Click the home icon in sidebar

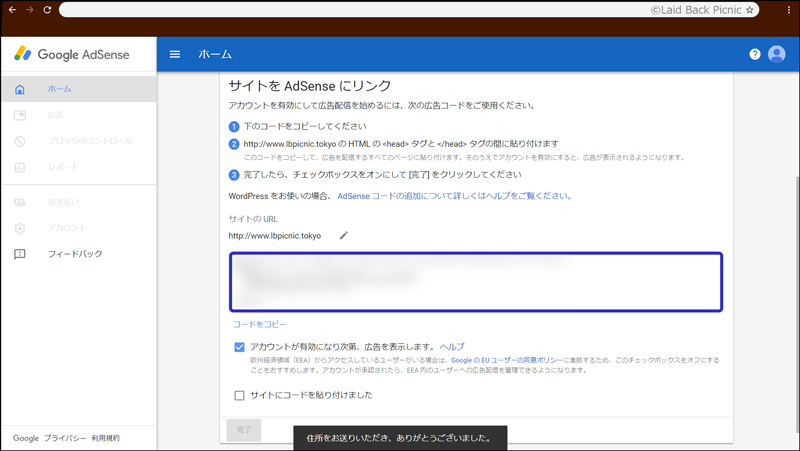point(20,89)
